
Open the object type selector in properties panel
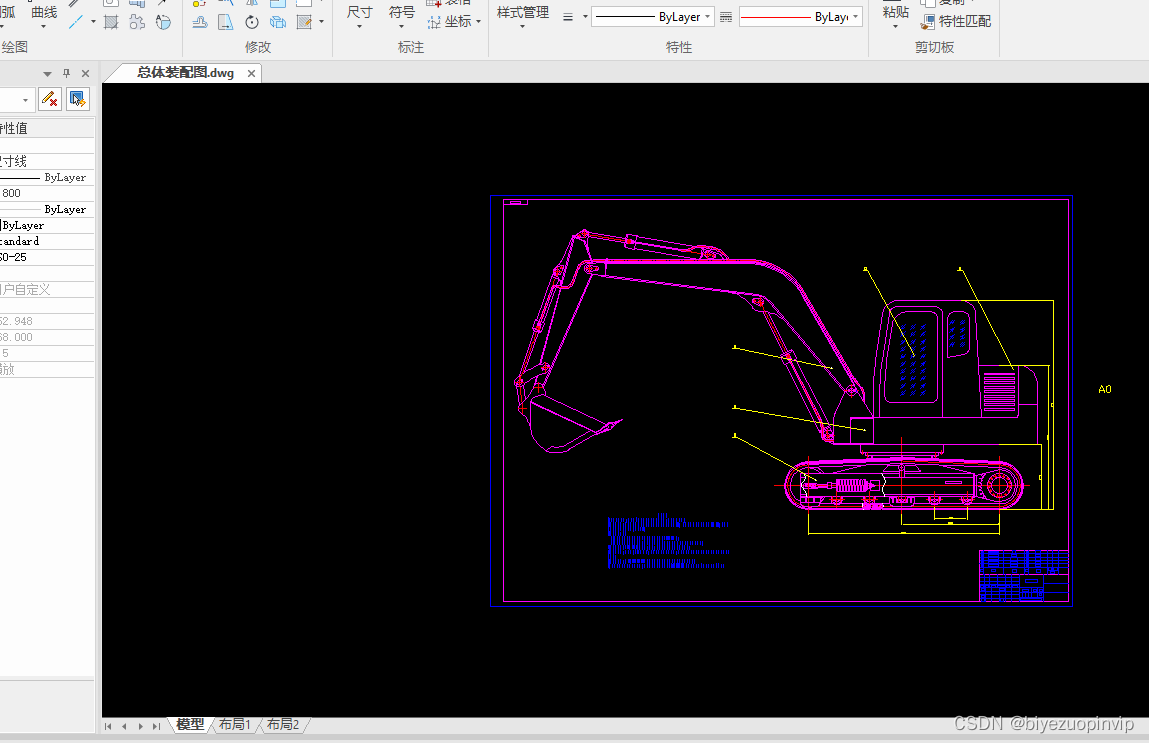click(x=17, y=100)
